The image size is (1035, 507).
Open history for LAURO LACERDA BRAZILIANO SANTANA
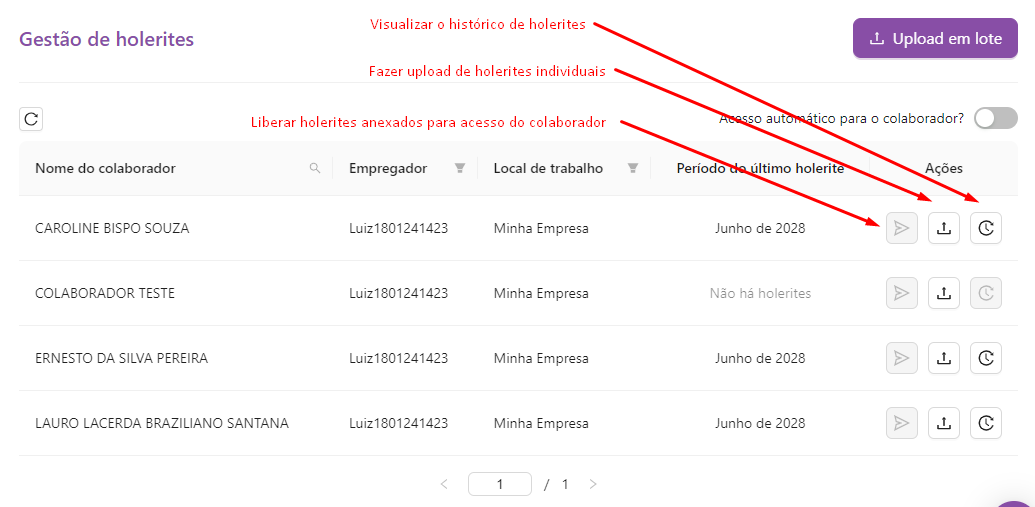pos(986,423)
